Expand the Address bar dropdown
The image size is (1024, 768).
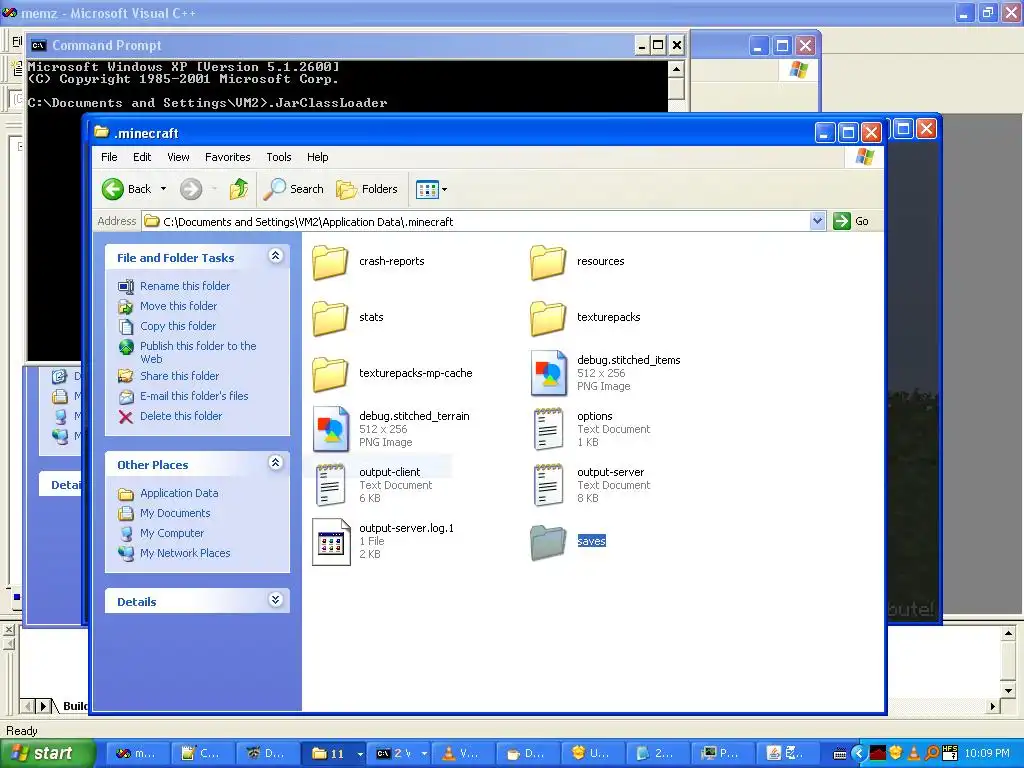pos(817,221)
